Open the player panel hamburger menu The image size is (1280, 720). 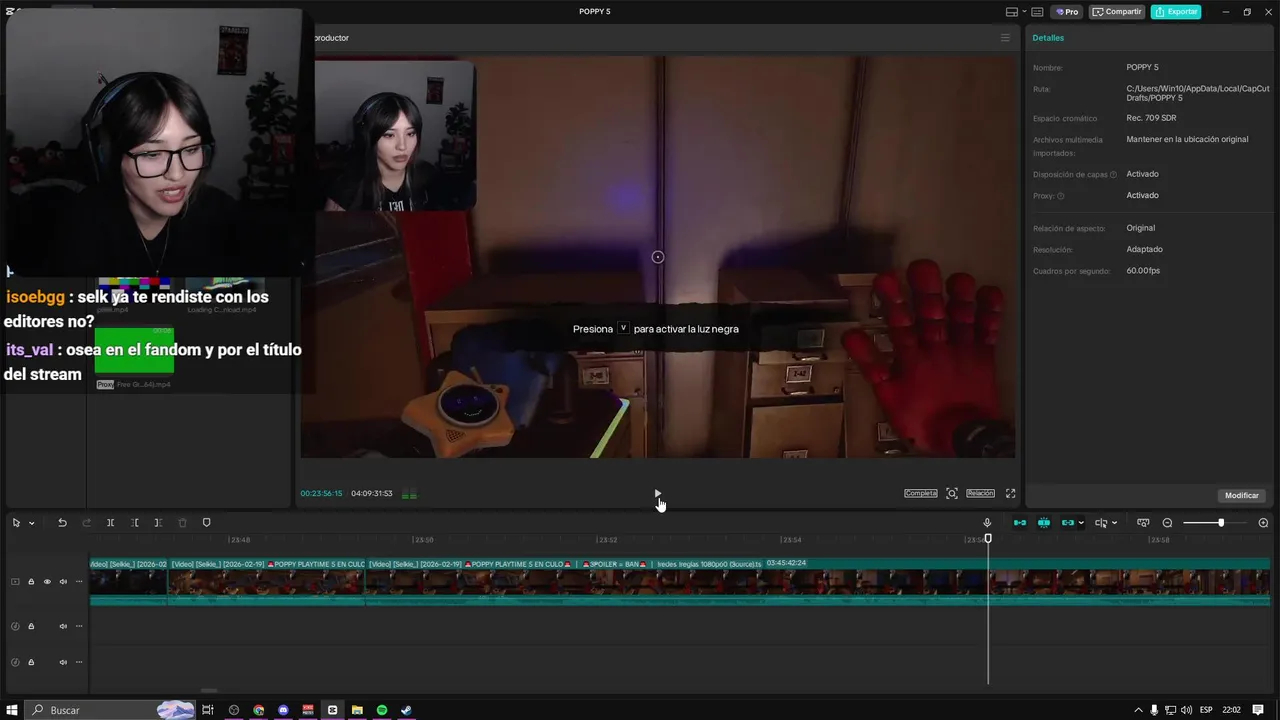(1005, 38)
